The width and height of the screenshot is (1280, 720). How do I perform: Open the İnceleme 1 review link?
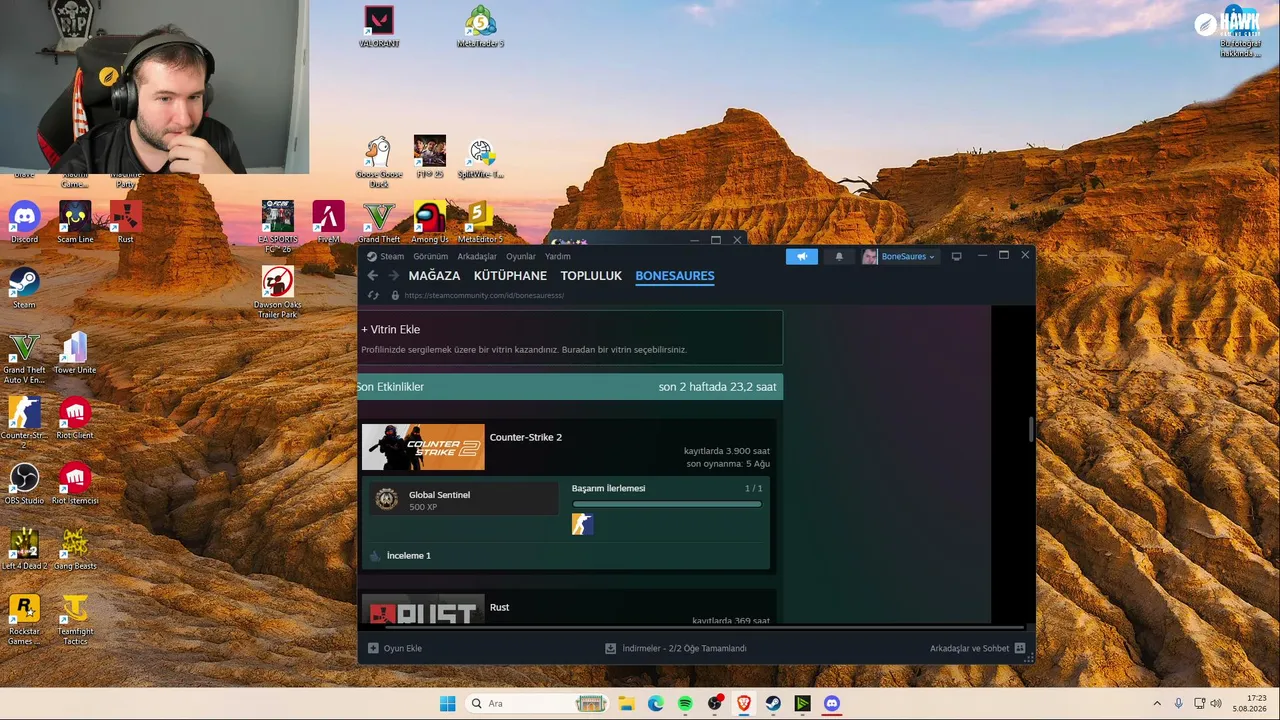[x=409, y=555]
